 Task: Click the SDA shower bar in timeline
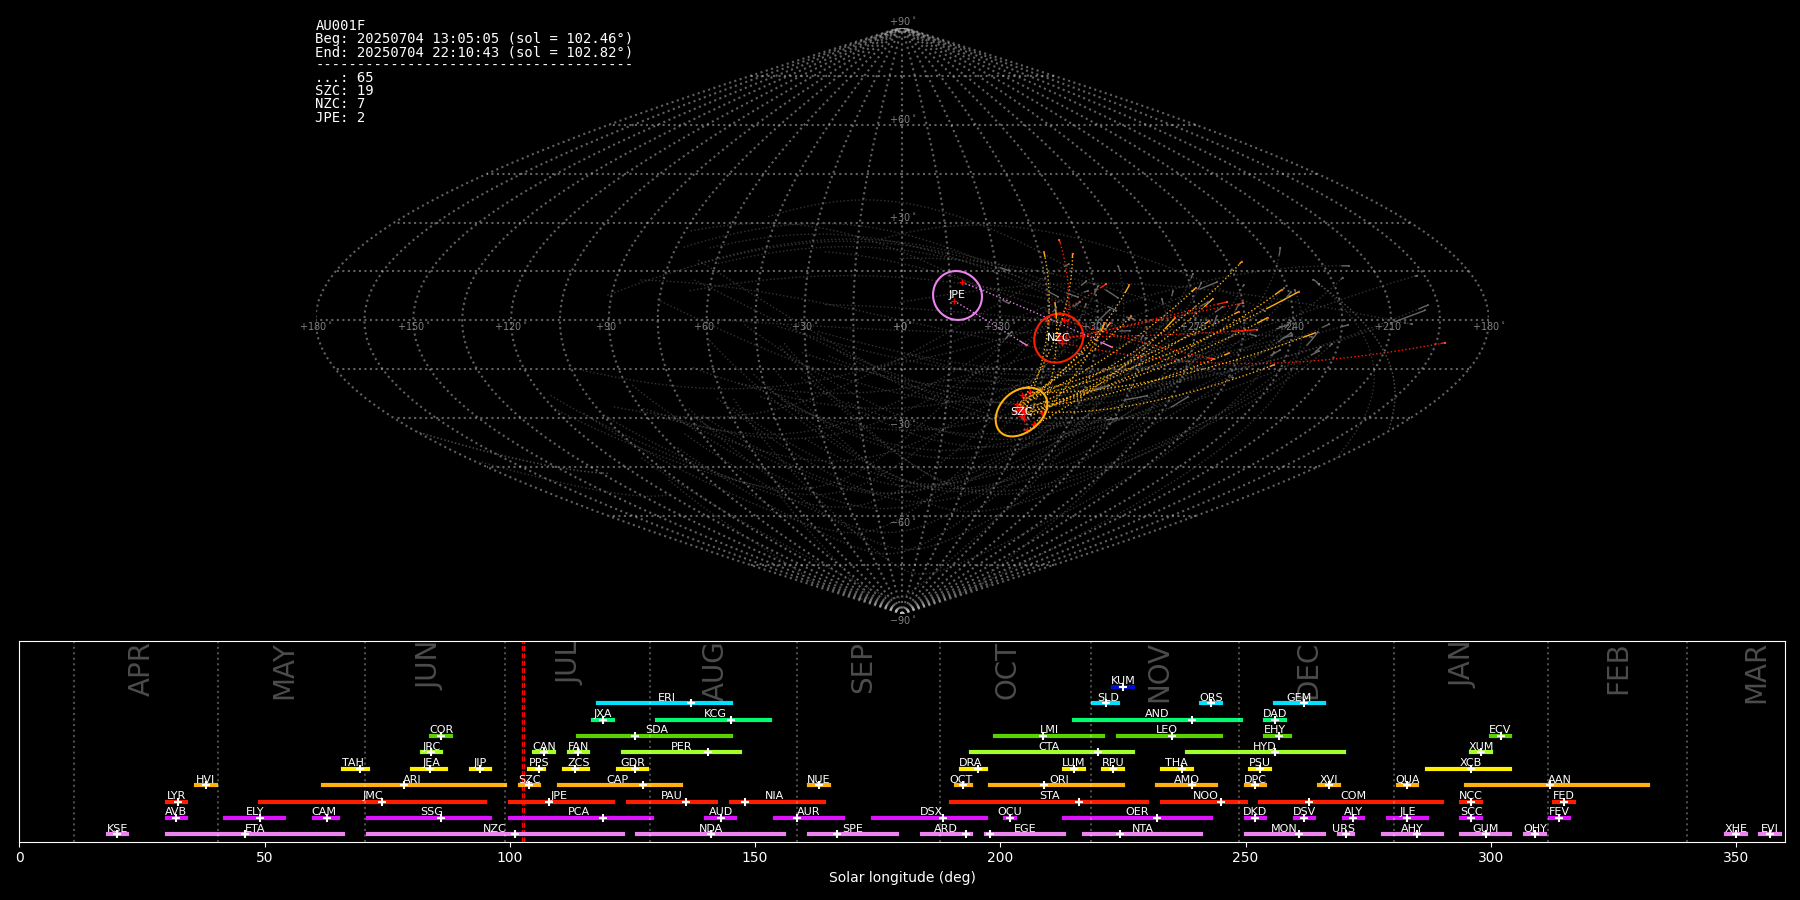[654, 735]
